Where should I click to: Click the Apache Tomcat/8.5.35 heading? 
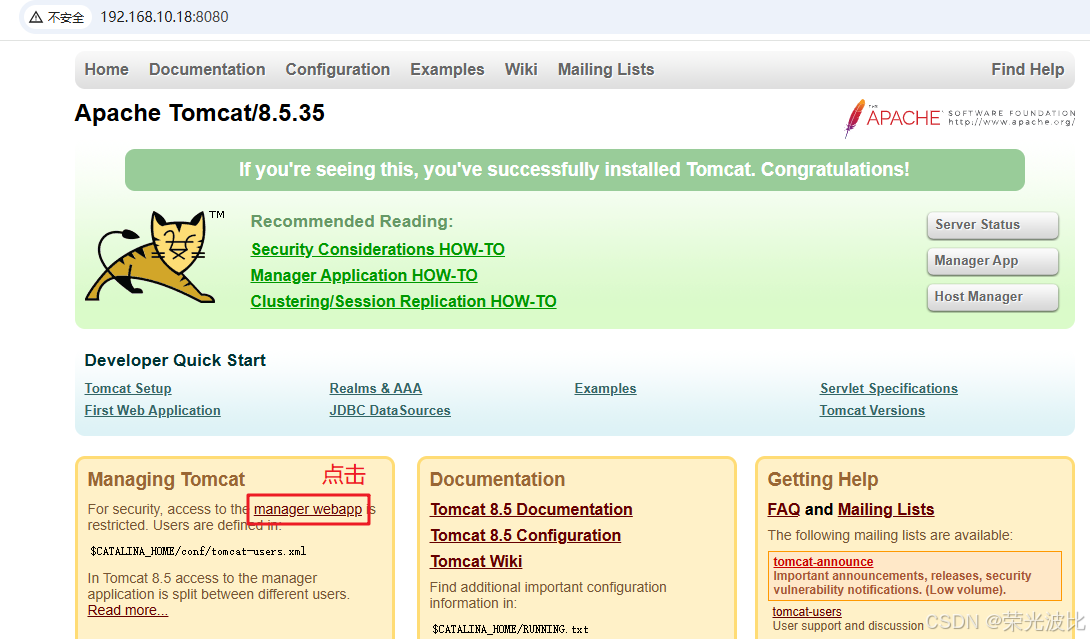tap(200, 113)
